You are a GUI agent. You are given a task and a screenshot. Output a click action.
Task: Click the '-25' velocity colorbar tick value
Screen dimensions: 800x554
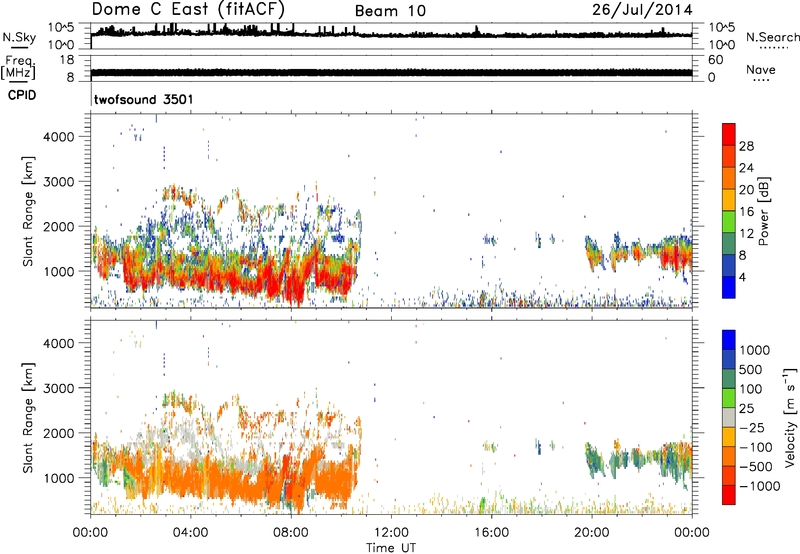(x=752, y=427)
